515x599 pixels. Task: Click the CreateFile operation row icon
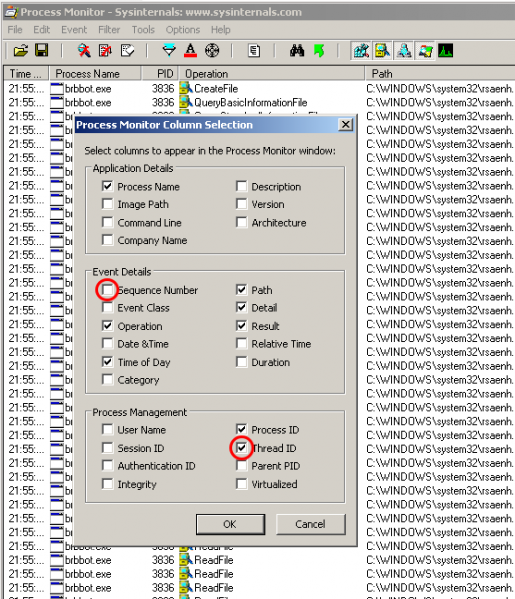(186, 89)
